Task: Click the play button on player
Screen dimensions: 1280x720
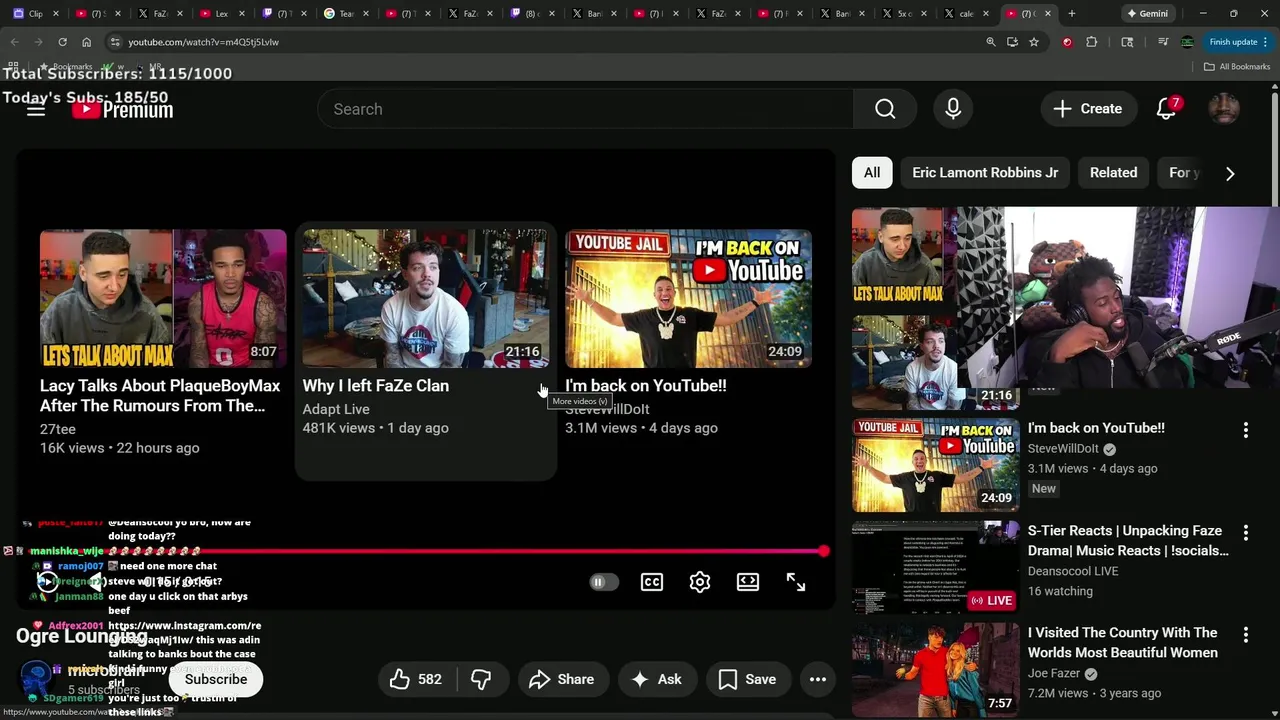Action: coord(47,581)
